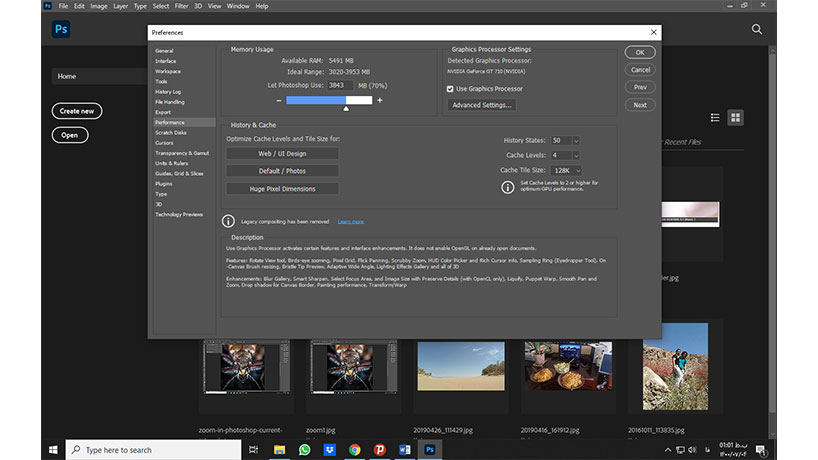Open the Cache Levels dropdown
The width and height of the screenshot is (818, 460).
point(576,156)
